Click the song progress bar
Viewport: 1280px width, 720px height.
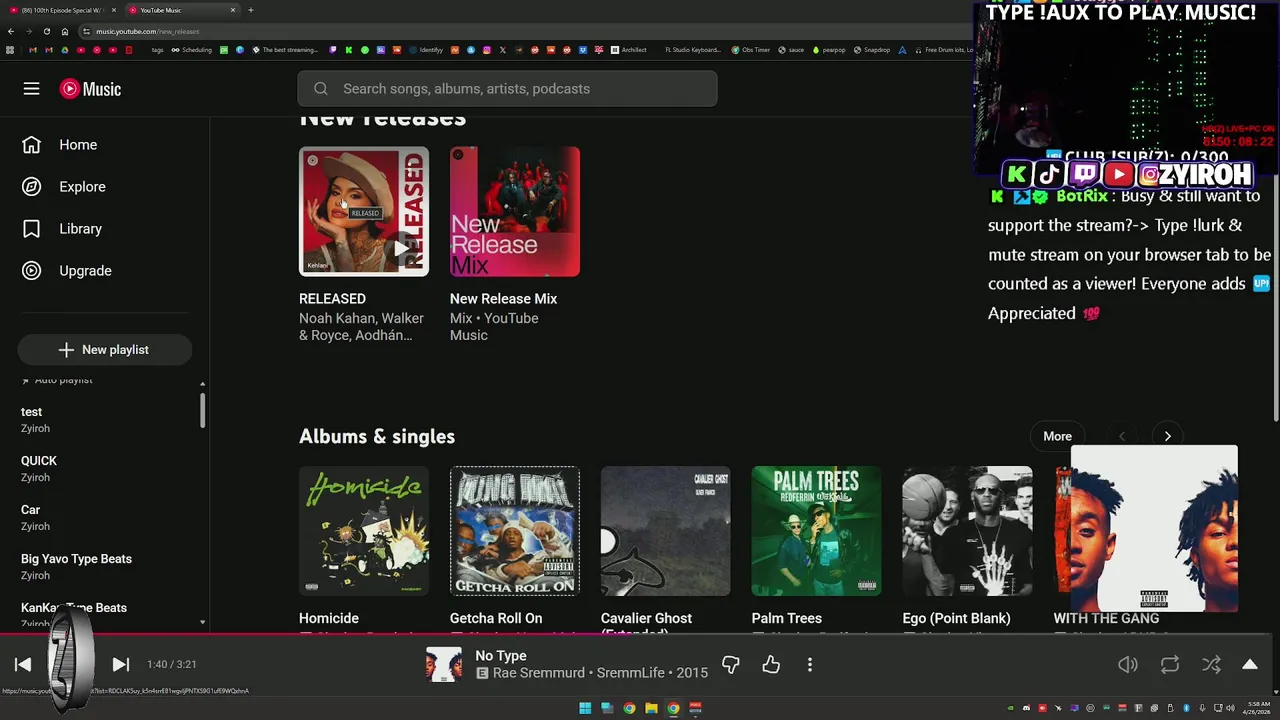(636, 633)
